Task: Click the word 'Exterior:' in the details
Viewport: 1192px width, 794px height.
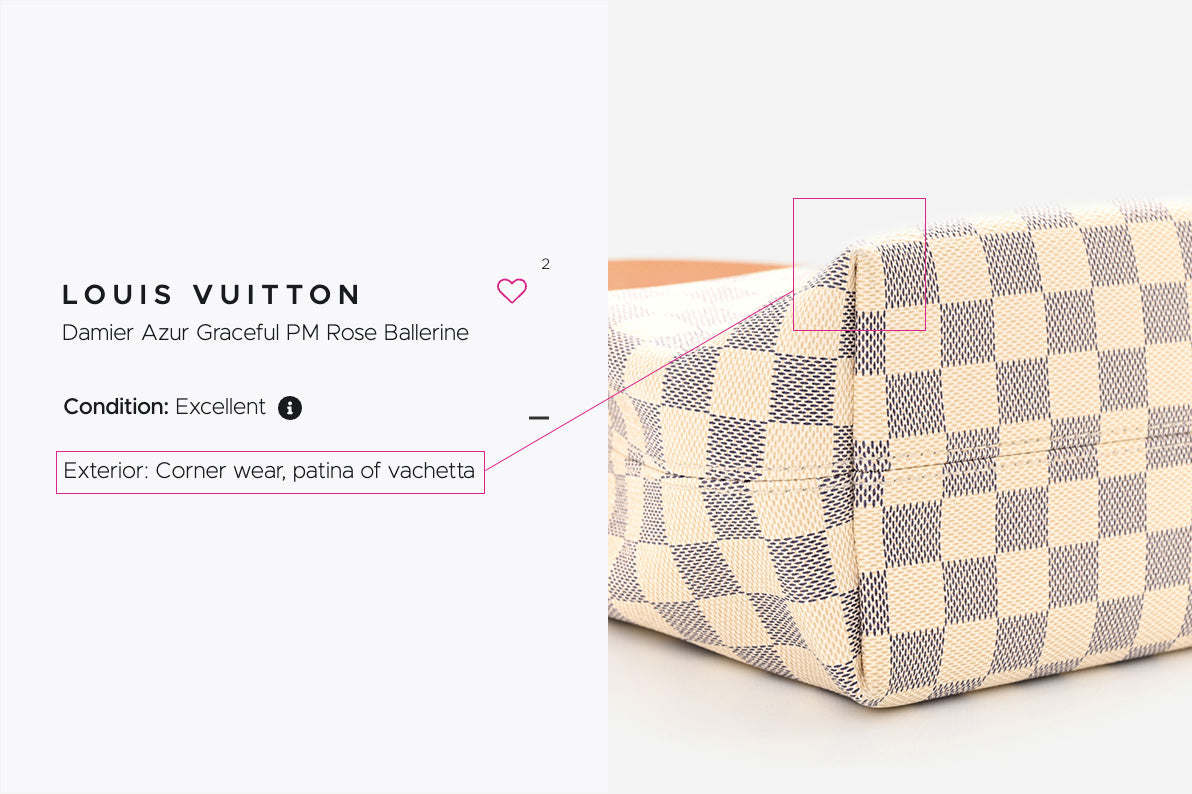Action: (x=106, y=471)
